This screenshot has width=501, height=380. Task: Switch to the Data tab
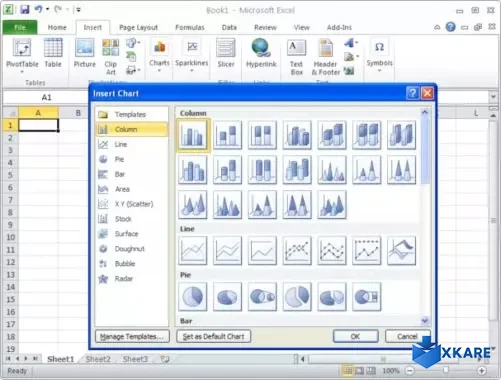(x=229, y=28)
